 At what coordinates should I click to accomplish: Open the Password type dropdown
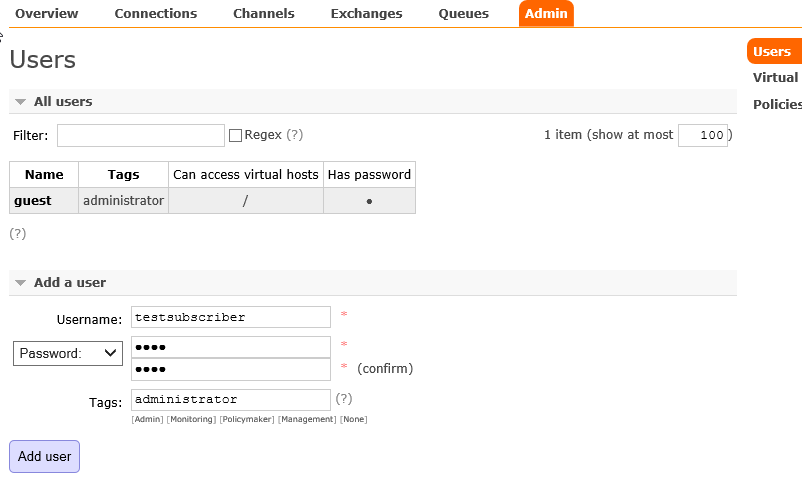[x=68, y=354]
